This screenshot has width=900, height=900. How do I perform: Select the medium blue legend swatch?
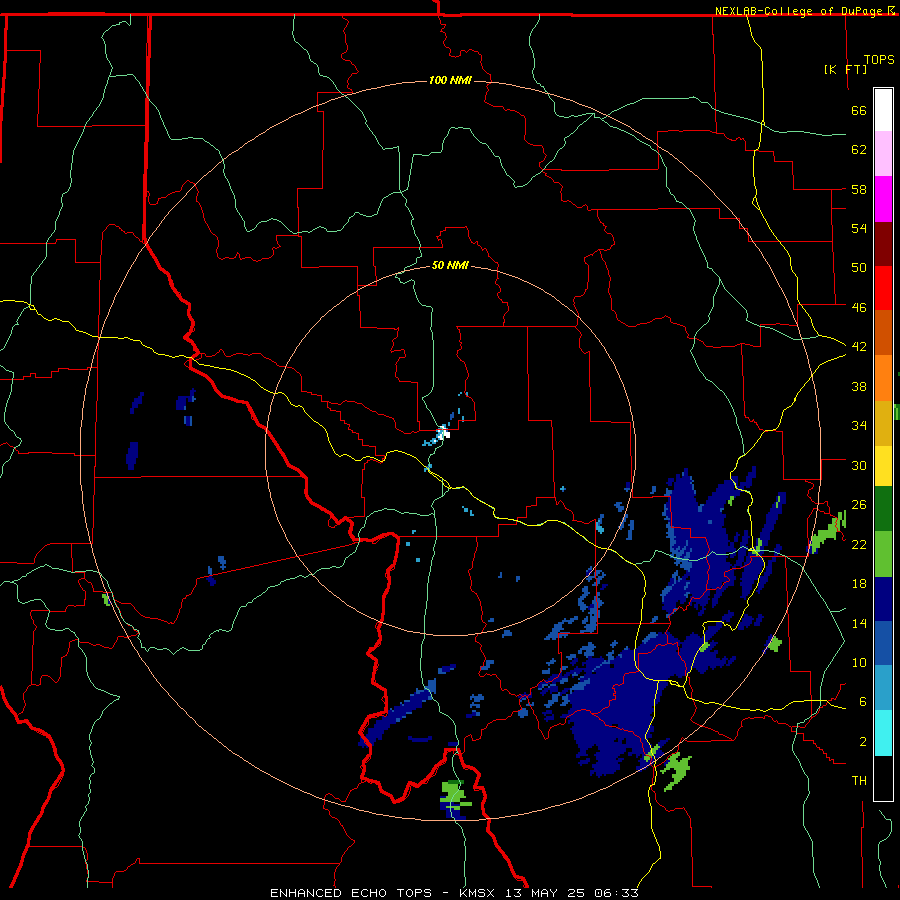tap(883, 643)
